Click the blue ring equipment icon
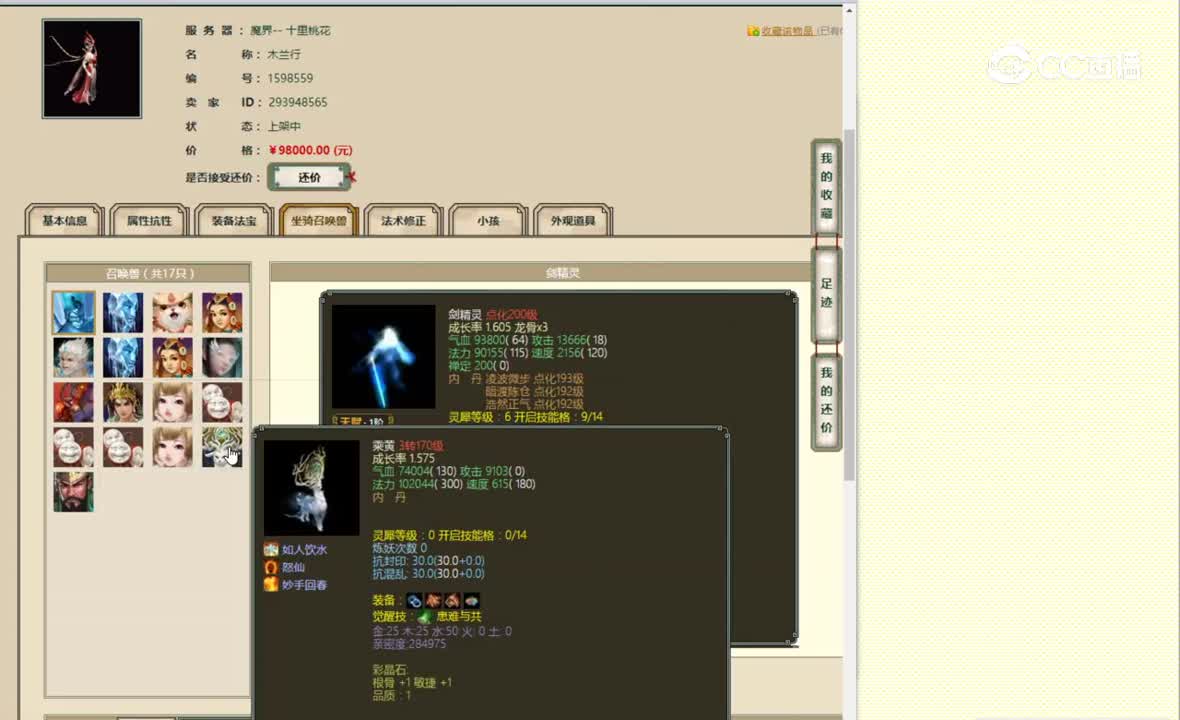Screen dimensions: 1180x720 [414, 600]
